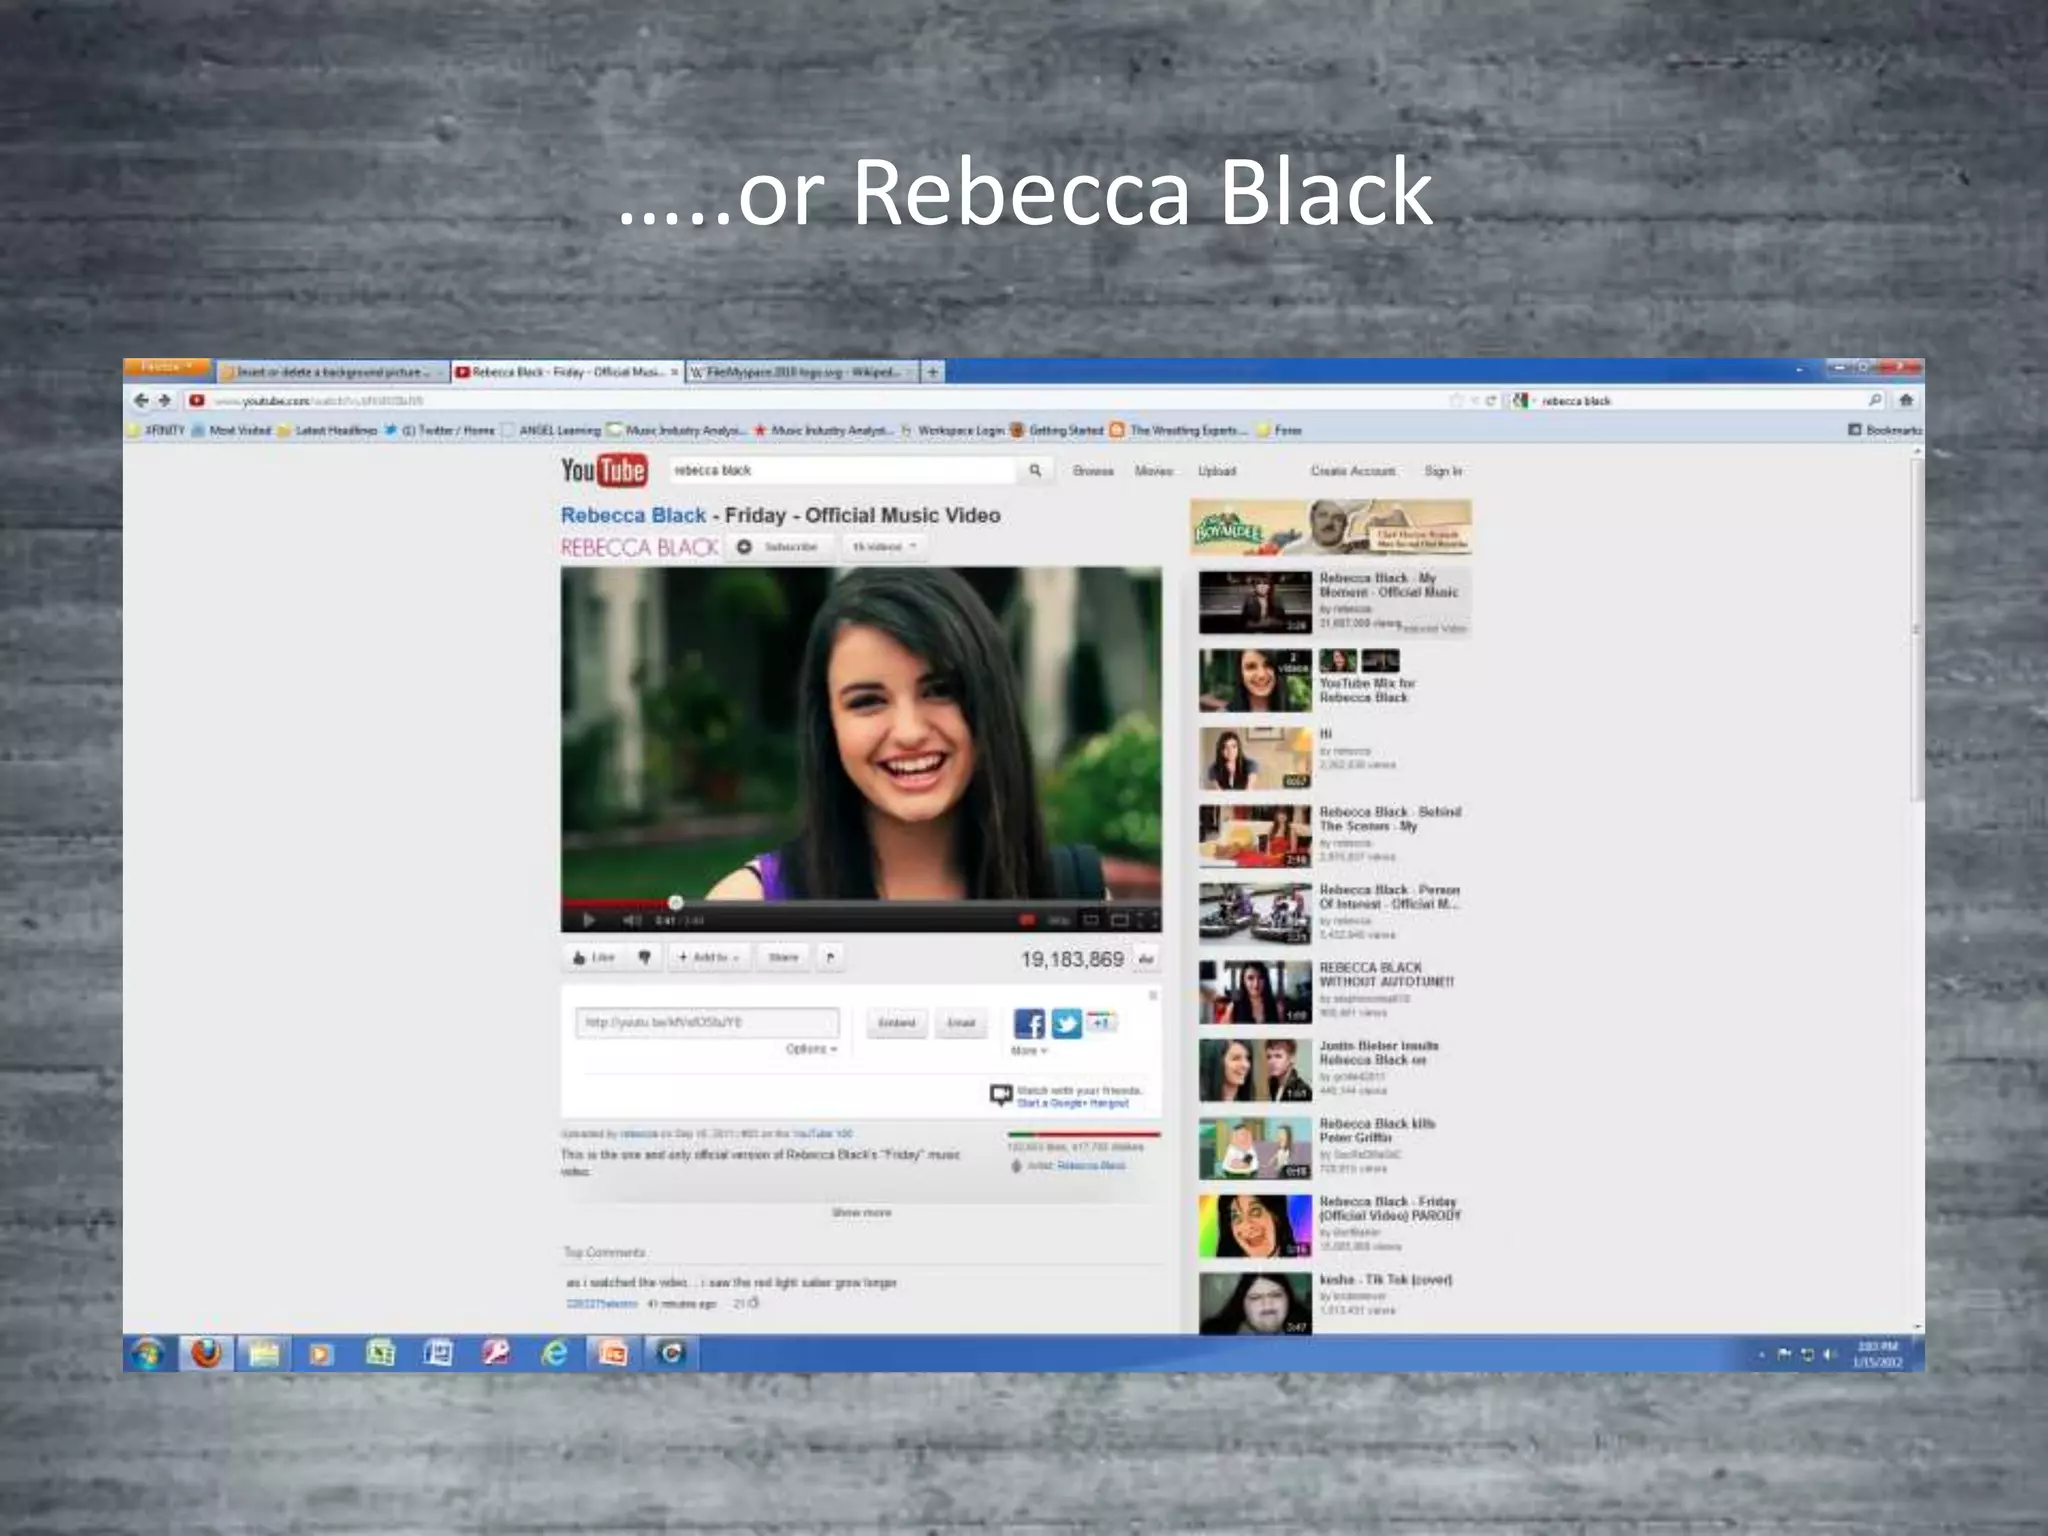Open the Twitter / Home bookmark
2048x1536 pixels.
click(440, 431)
